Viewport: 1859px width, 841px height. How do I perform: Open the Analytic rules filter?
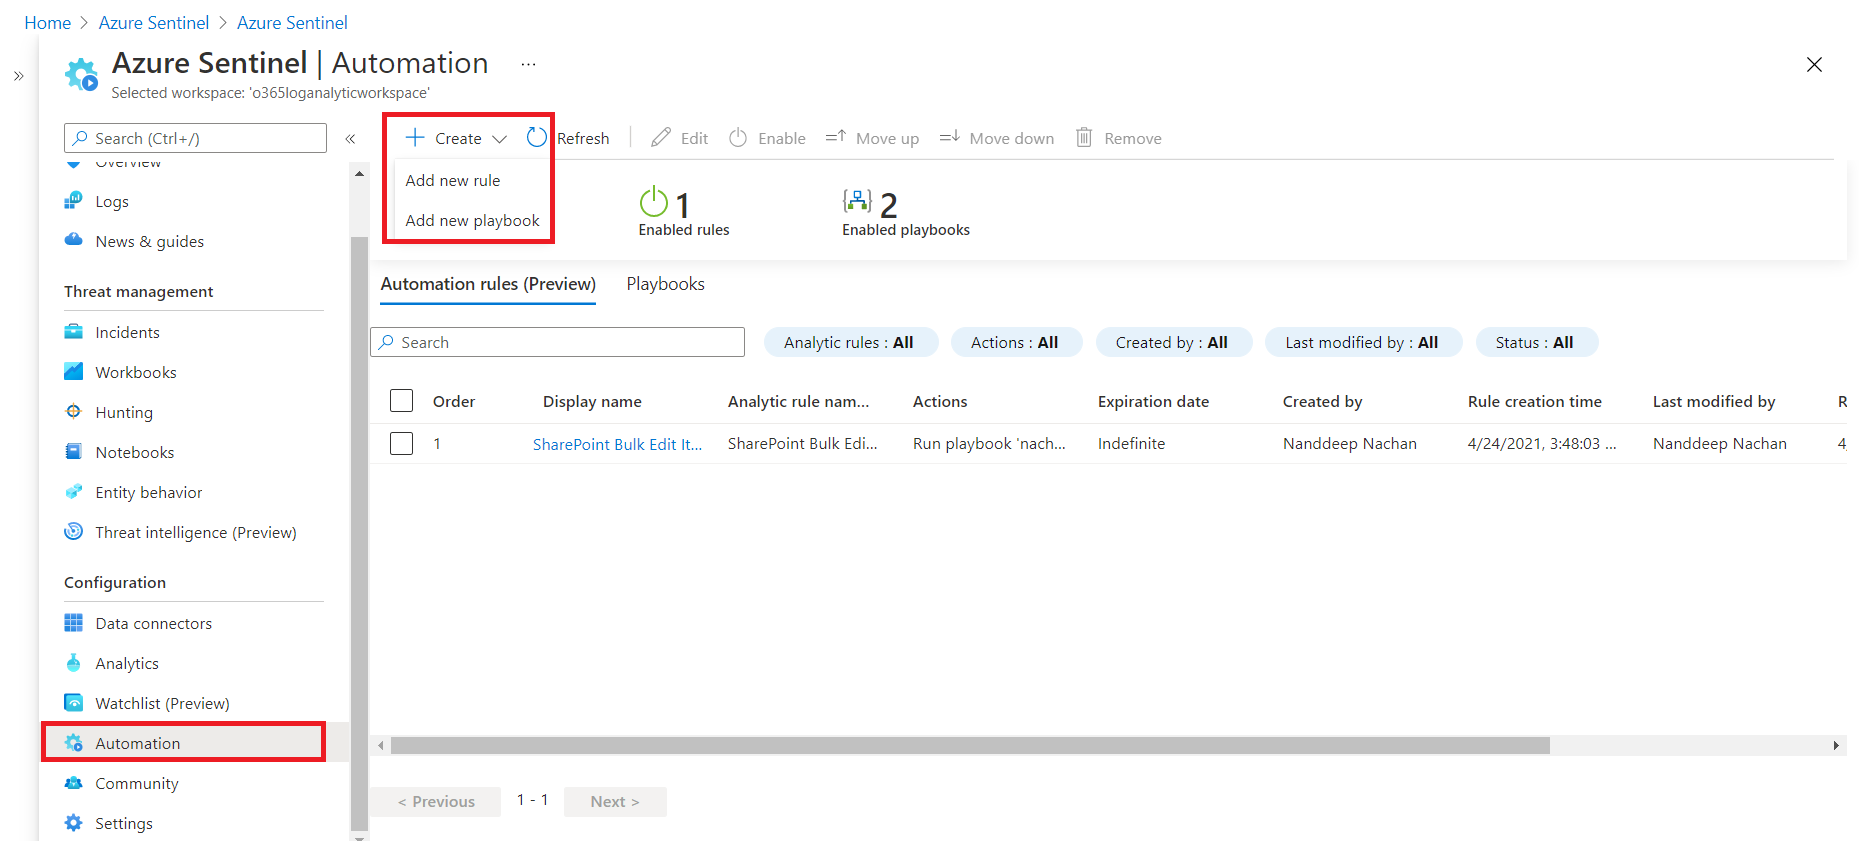[x=849, y=342]
